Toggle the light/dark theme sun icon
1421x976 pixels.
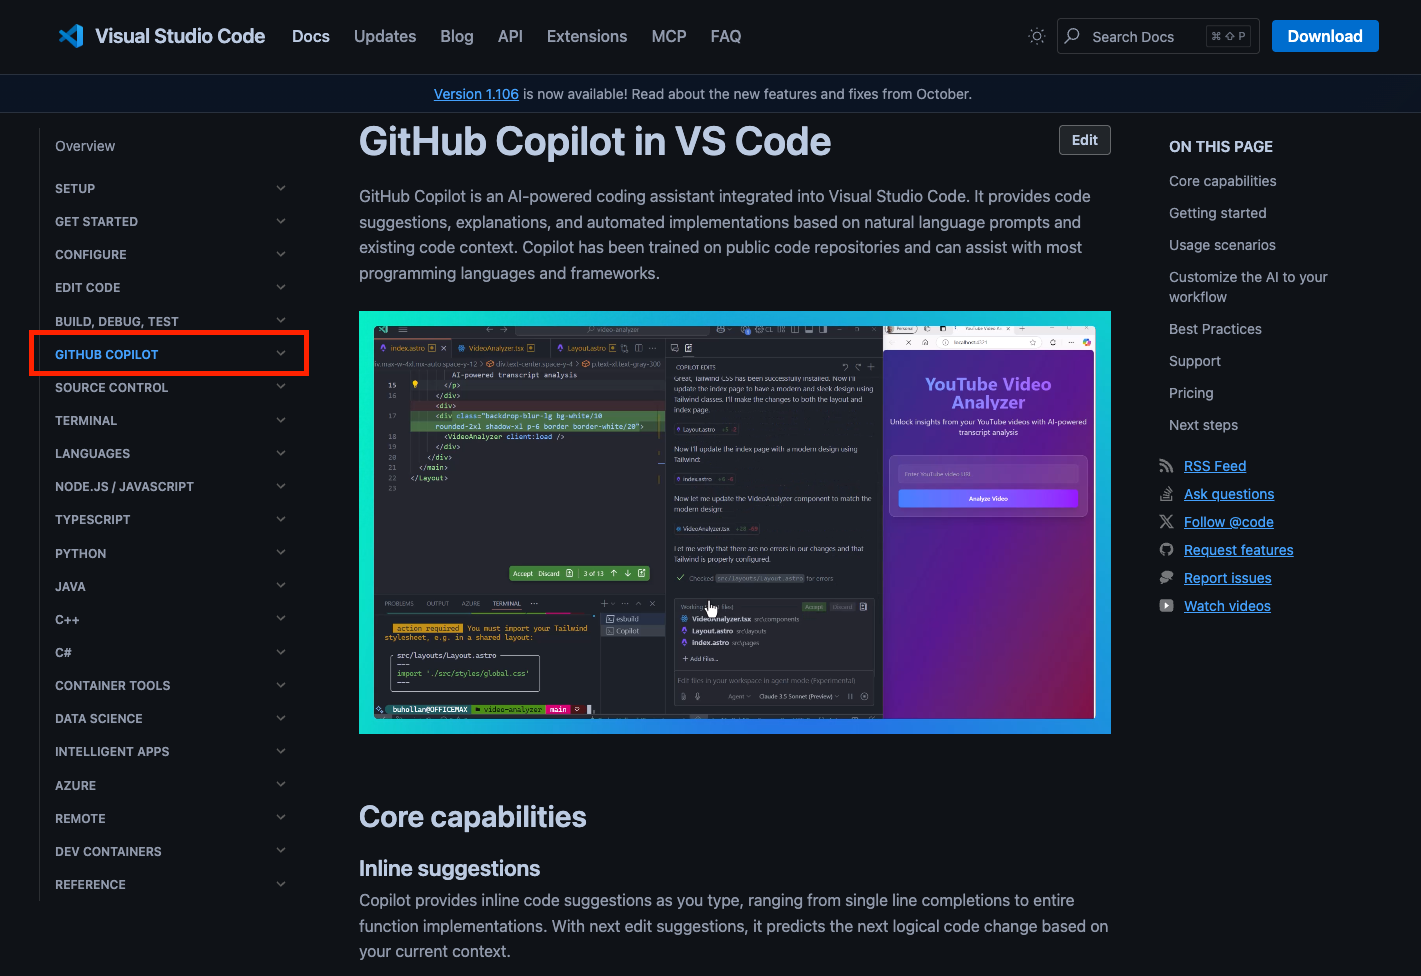pos(1036,36)
